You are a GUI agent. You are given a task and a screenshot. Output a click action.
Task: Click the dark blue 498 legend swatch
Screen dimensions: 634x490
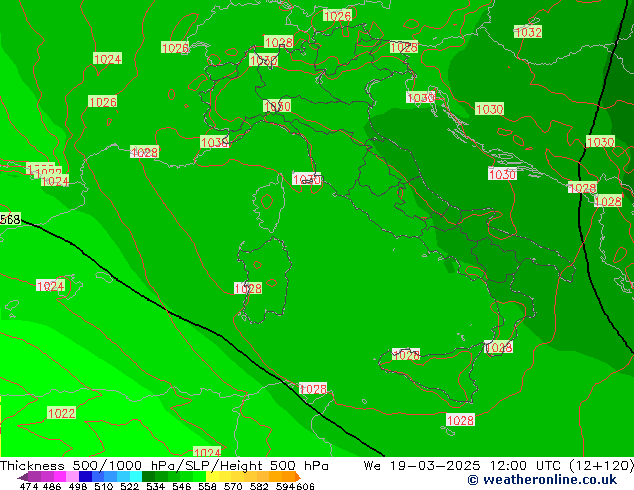(85, 476)
